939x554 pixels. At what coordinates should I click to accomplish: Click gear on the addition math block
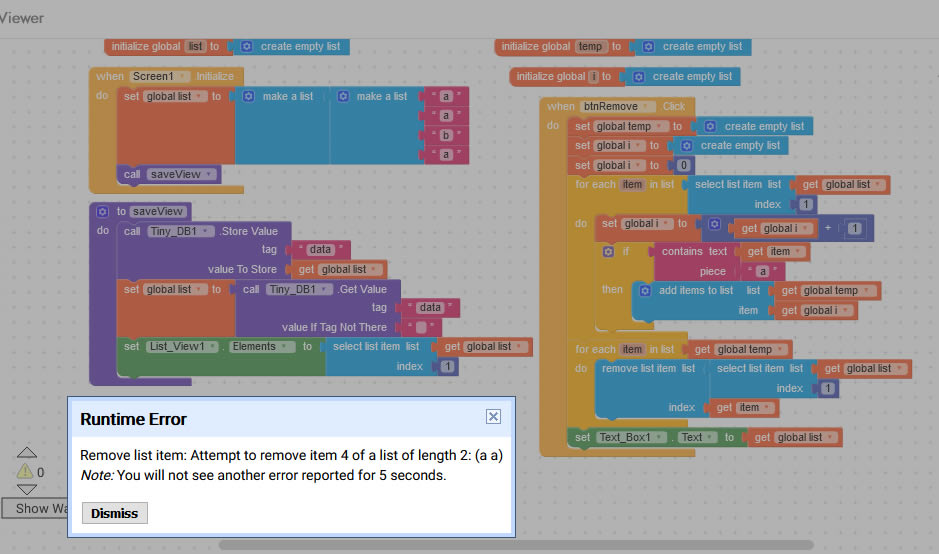coord(714,229)
